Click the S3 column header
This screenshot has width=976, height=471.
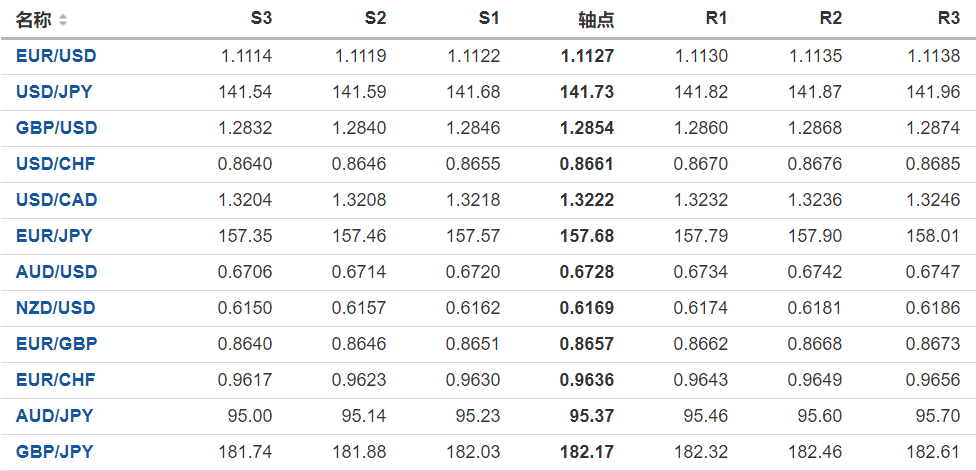tap(261, 19)
